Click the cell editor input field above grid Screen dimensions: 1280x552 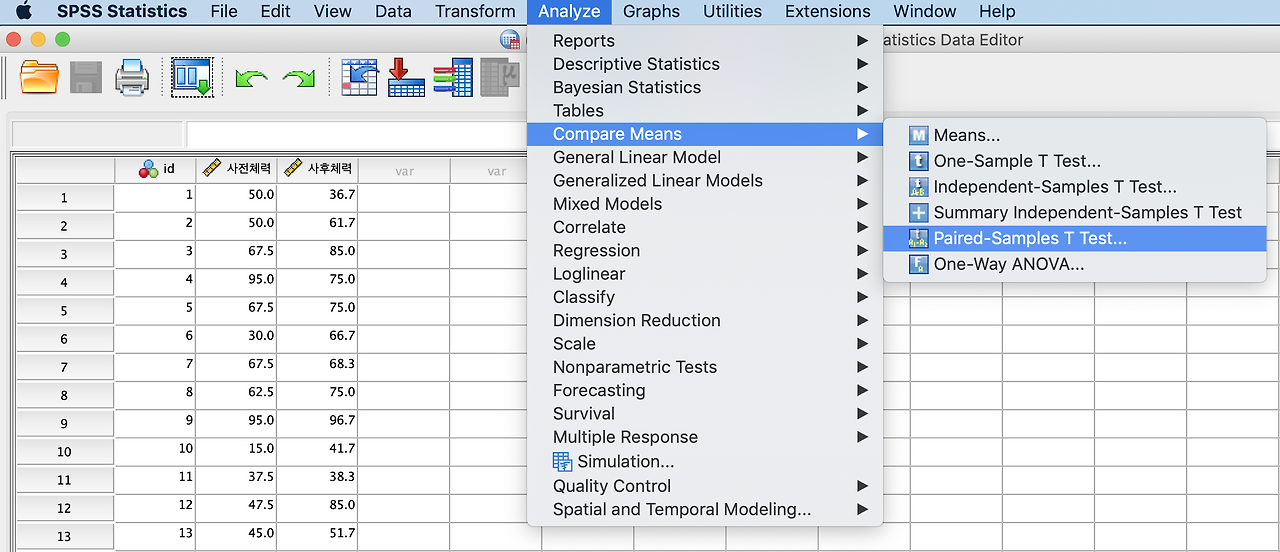pyautogui.click(x=356, y=134)
